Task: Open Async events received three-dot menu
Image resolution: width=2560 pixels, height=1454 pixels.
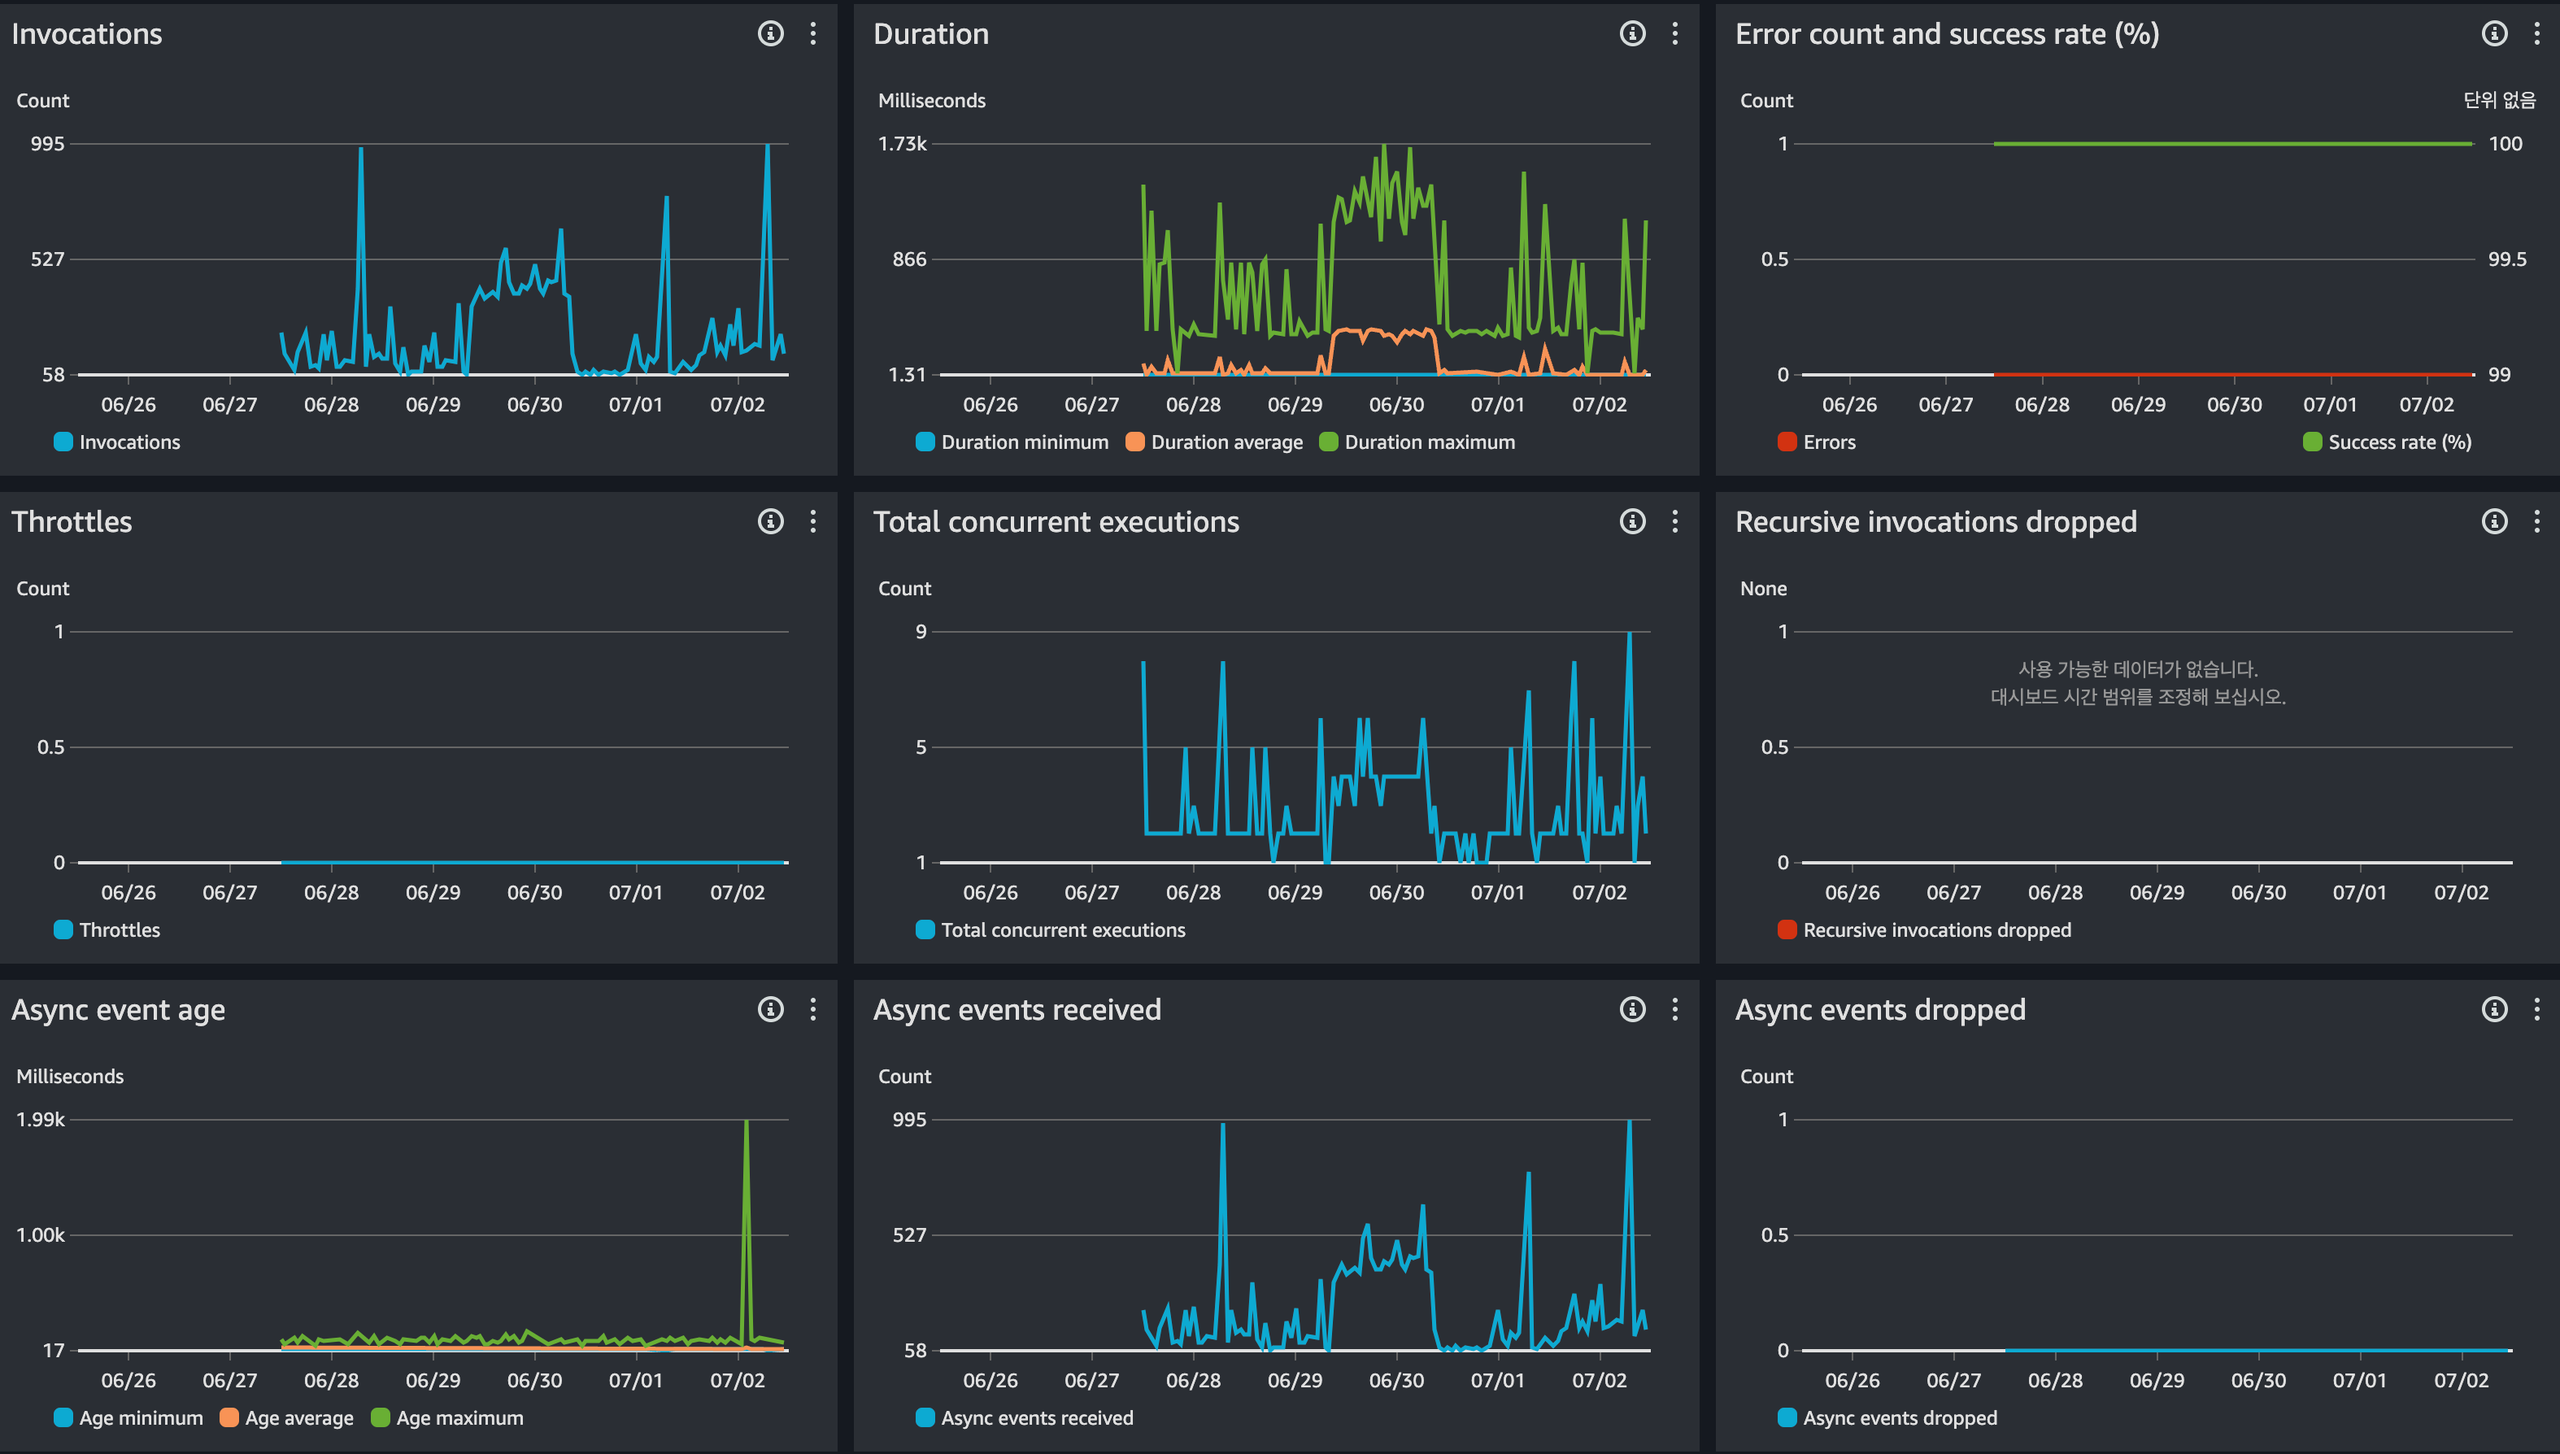Action: (1675, 1010)
